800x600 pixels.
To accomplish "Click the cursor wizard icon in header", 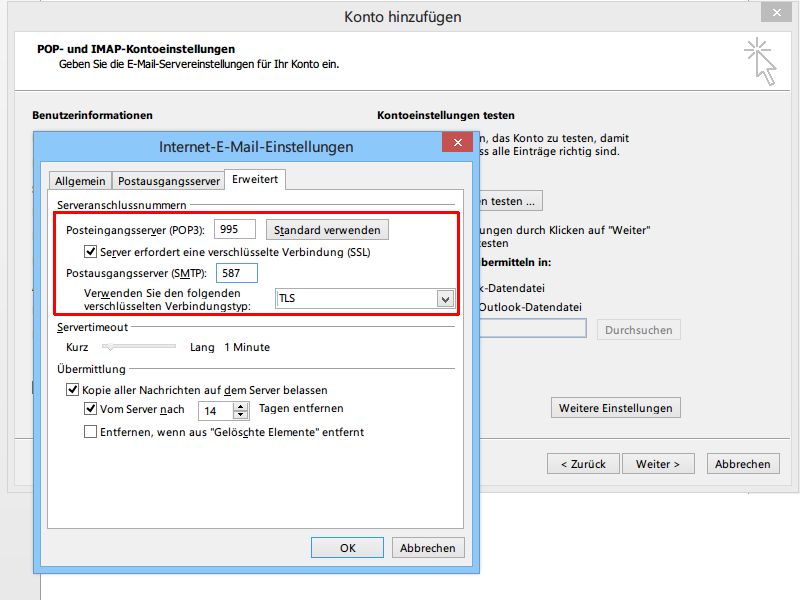I will click(760, 61).
